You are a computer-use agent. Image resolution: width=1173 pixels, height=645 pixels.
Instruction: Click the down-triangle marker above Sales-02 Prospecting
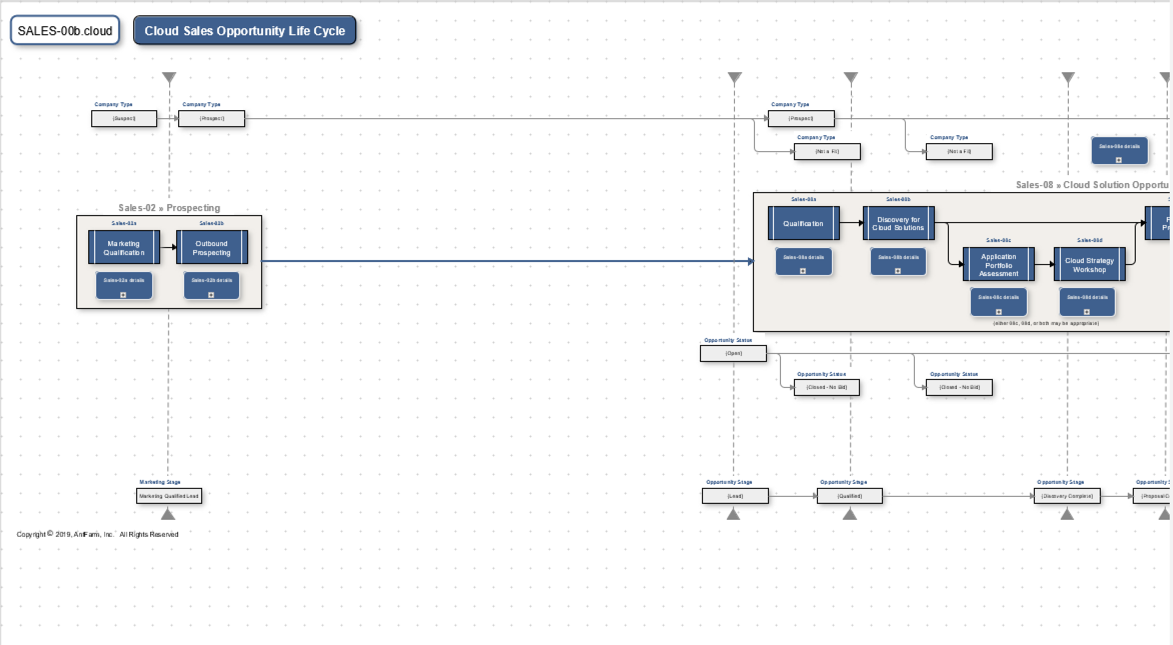click(169, 78)
